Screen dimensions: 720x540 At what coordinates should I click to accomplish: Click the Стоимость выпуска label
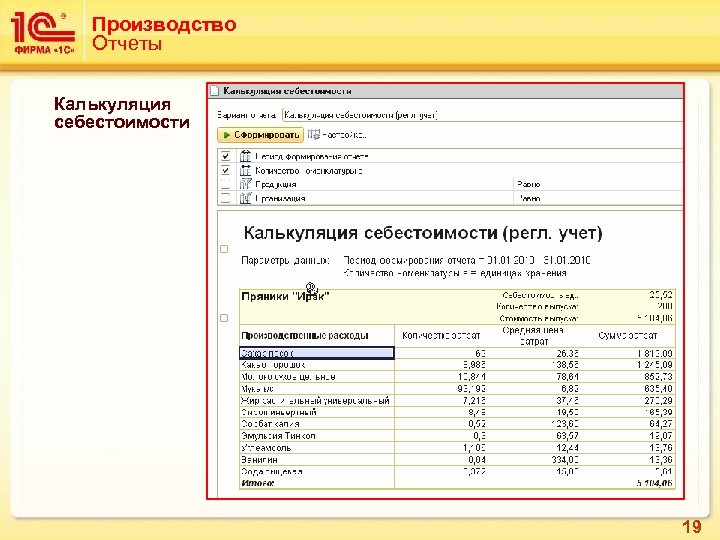coord(539,318)
